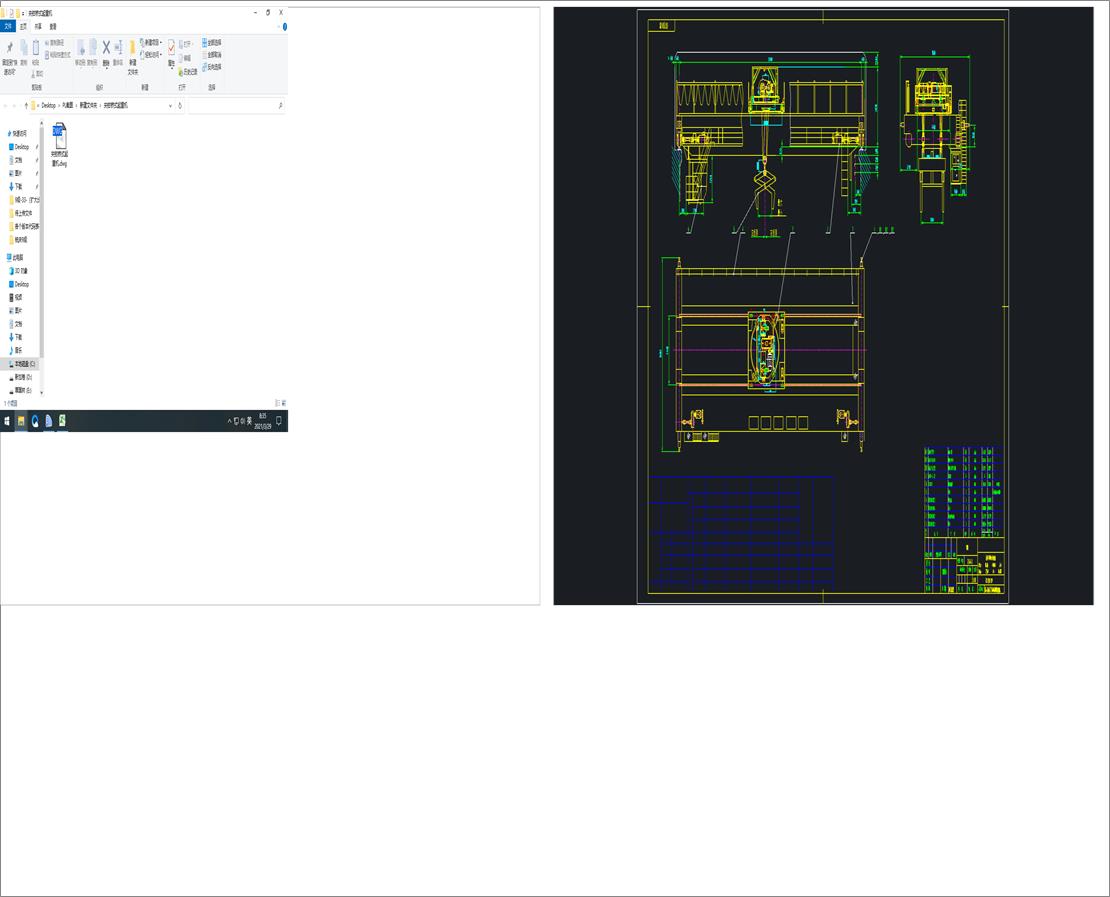Select Desktop under This PC
The height and width of the screenshot is (897, 1110).
[21, 284]
